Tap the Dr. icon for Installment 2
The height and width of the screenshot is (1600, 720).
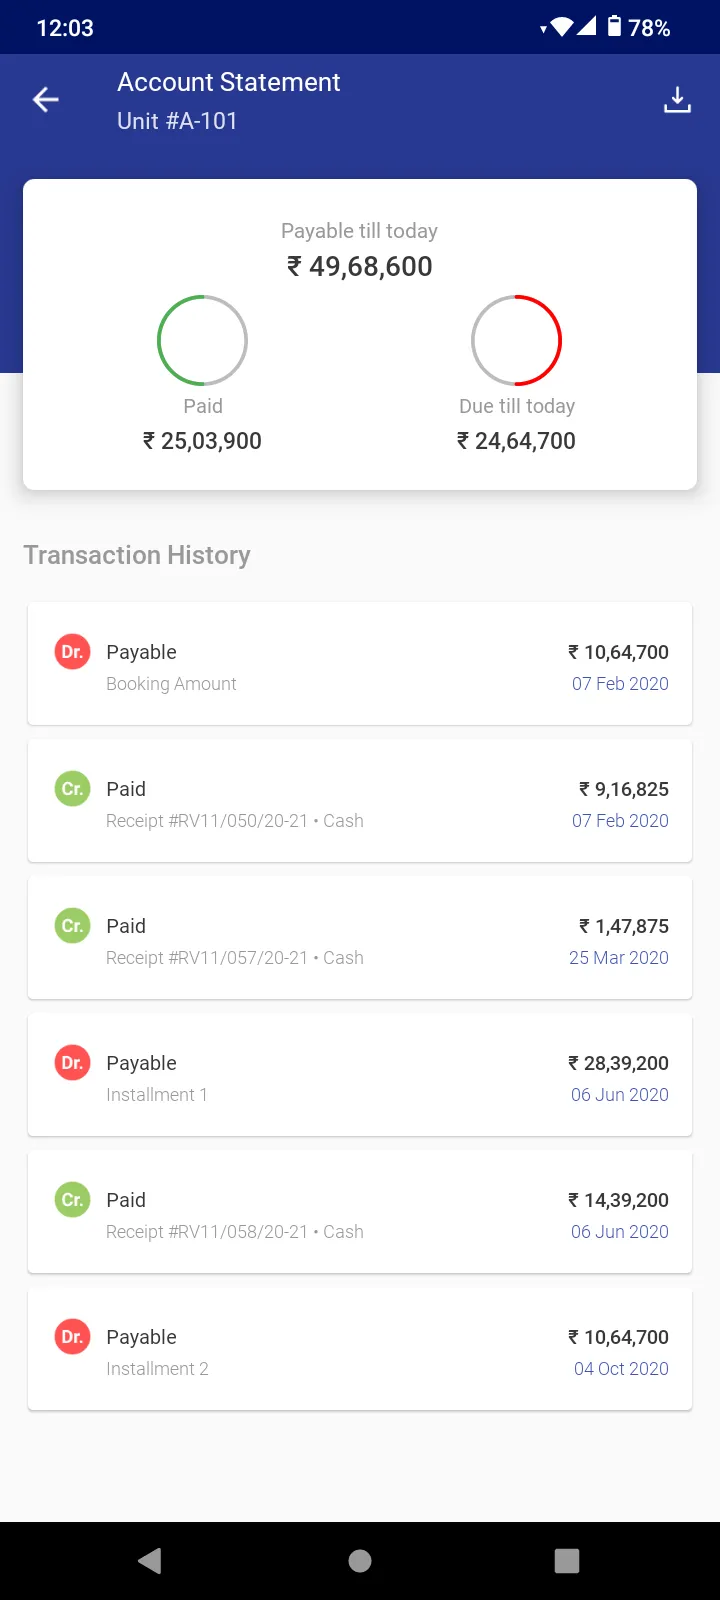72,1337
